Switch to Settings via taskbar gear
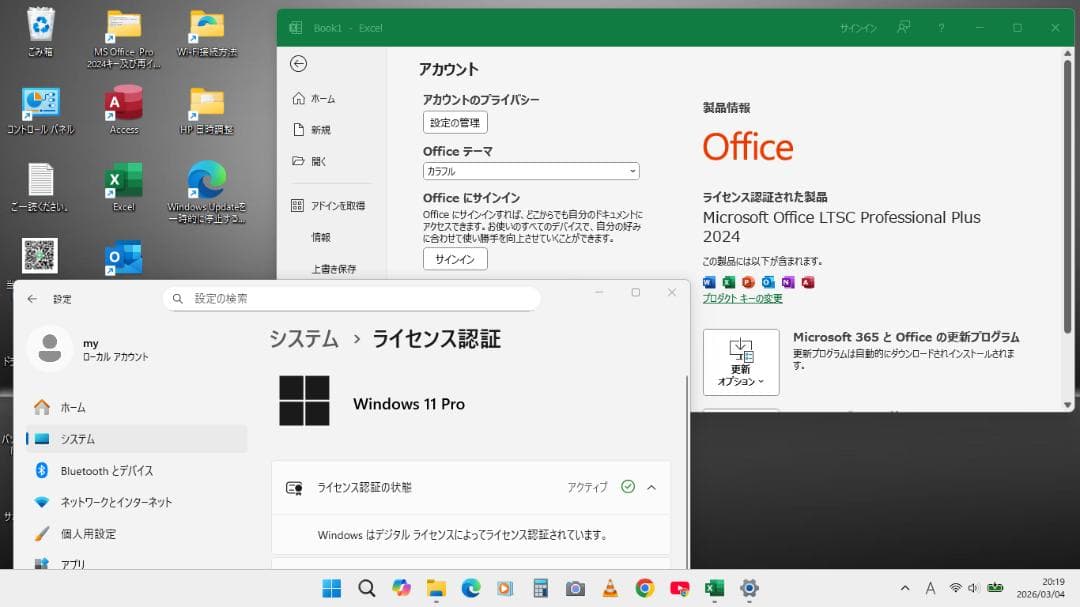1080x607 pixels. click(749, 588)
